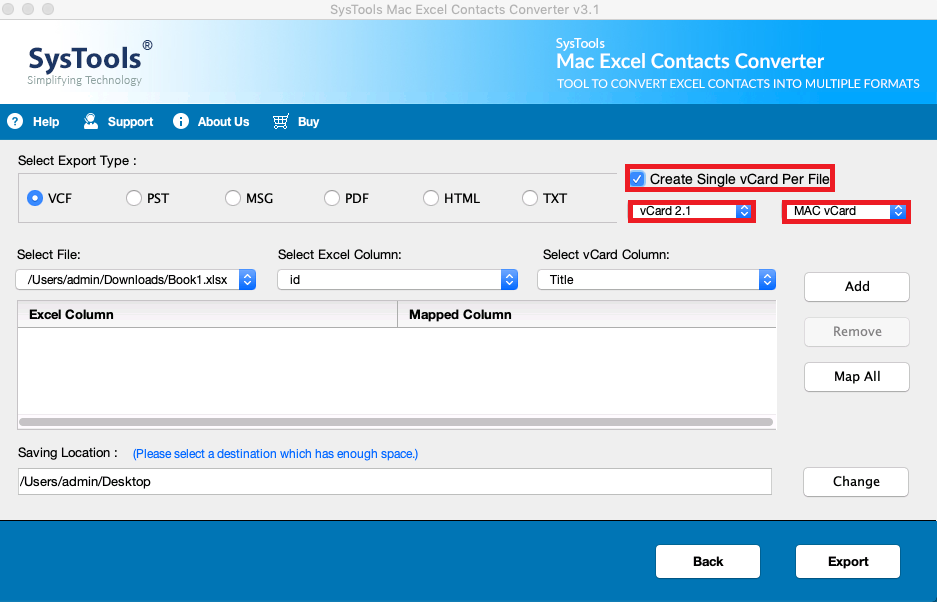Open the vCard 2.1 version dropdown

(691, 211)
